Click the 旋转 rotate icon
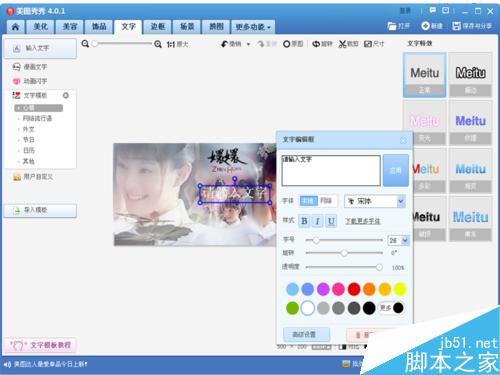Viewport: 500px width, 375px height. (316, 44)
